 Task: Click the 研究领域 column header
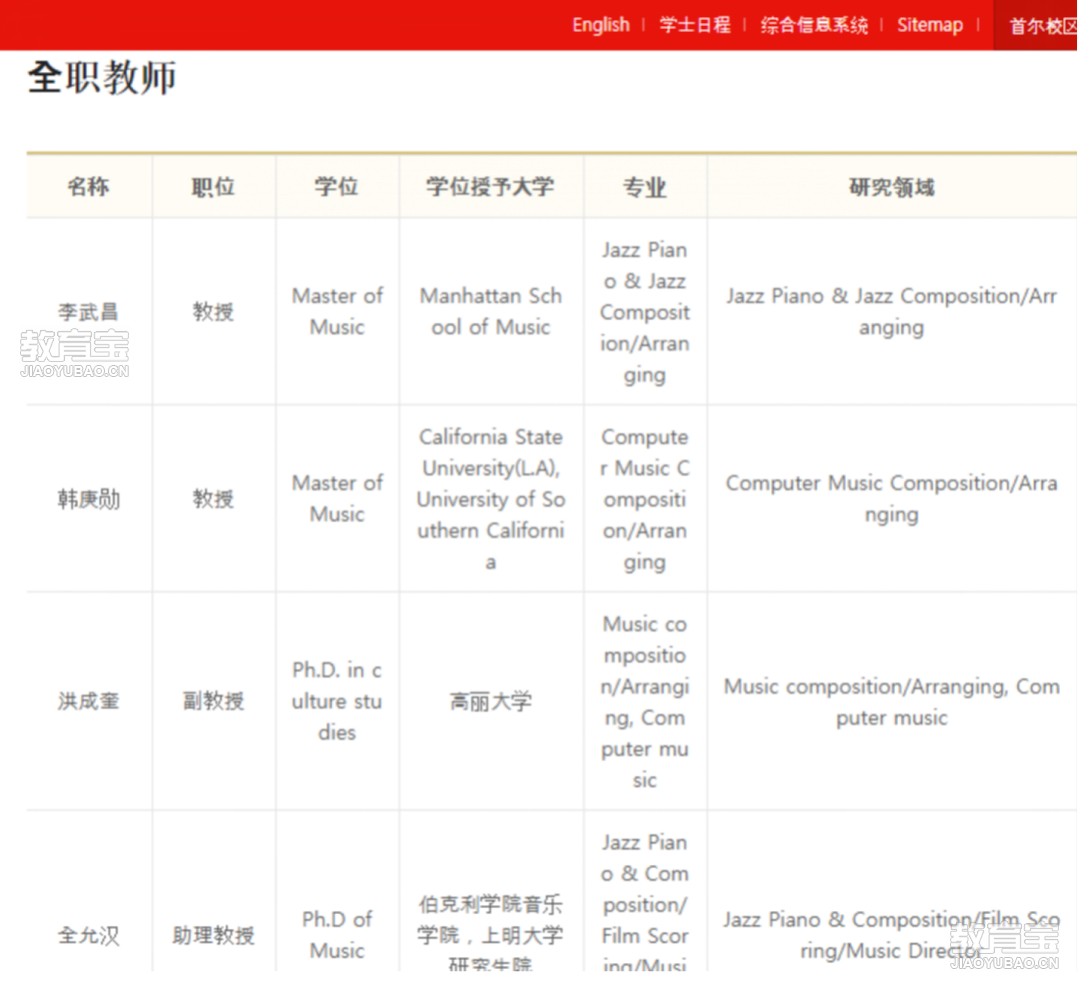[x=892, y=187]
